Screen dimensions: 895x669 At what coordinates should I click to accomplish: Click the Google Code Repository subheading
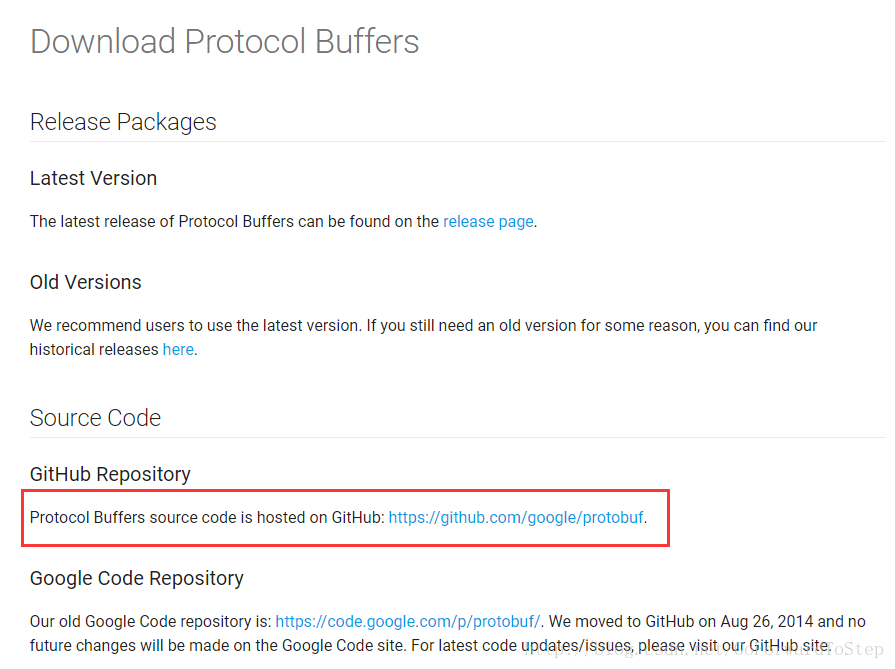point(137,578)
